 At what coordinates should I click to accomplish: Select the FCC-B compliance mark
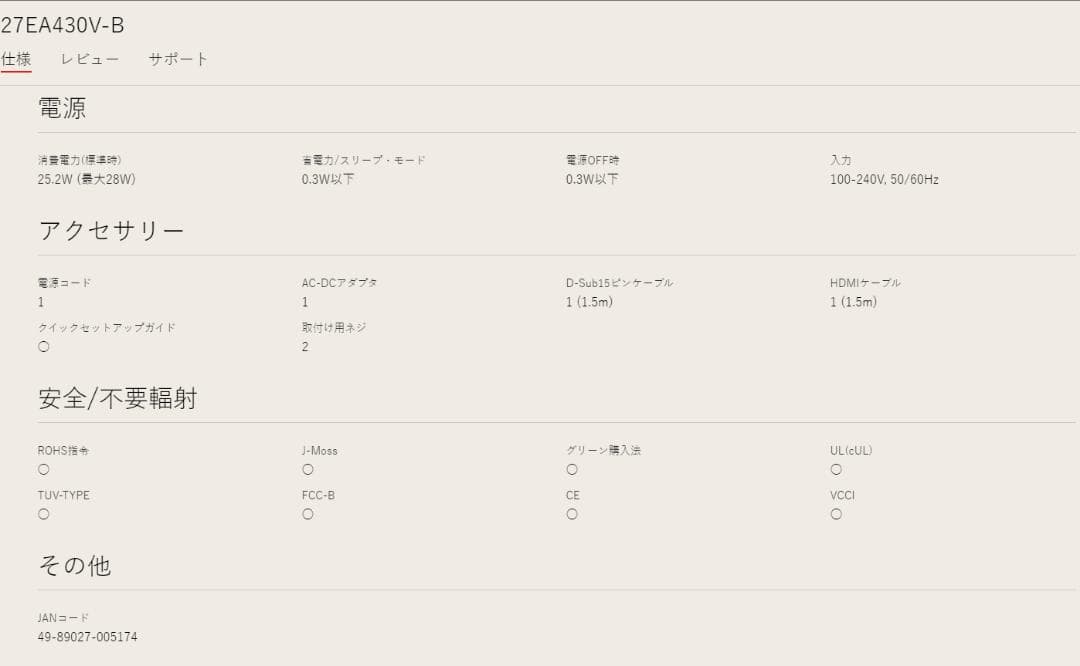pos(307,513)
